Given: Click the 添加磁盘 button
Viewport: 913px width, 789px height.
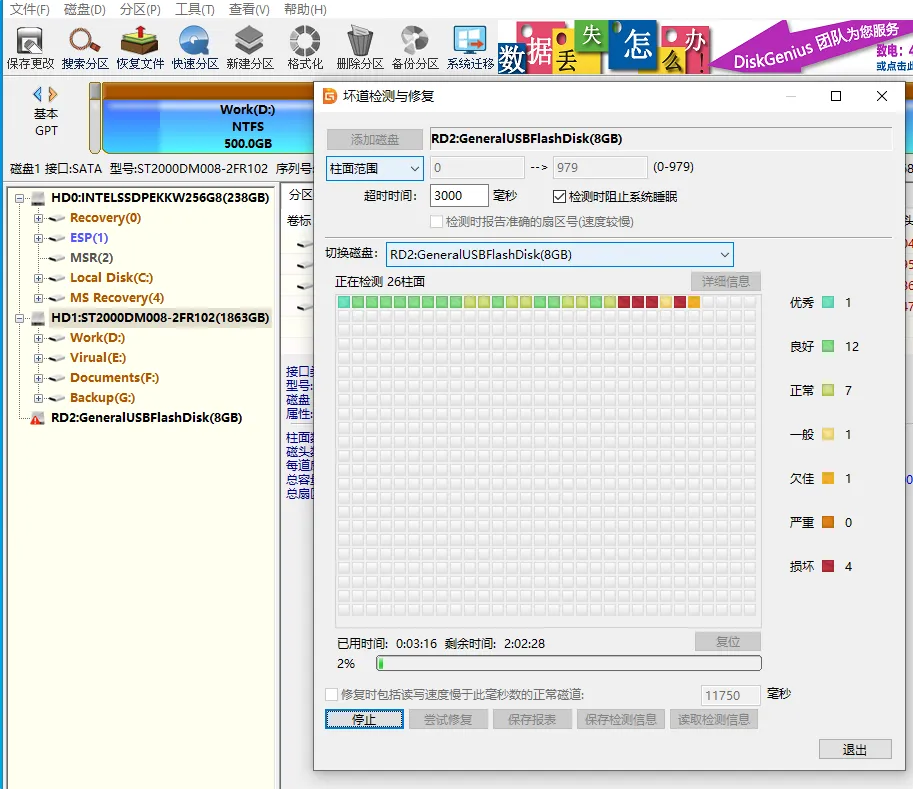Looking at the screenshot, I should point(374,139).
